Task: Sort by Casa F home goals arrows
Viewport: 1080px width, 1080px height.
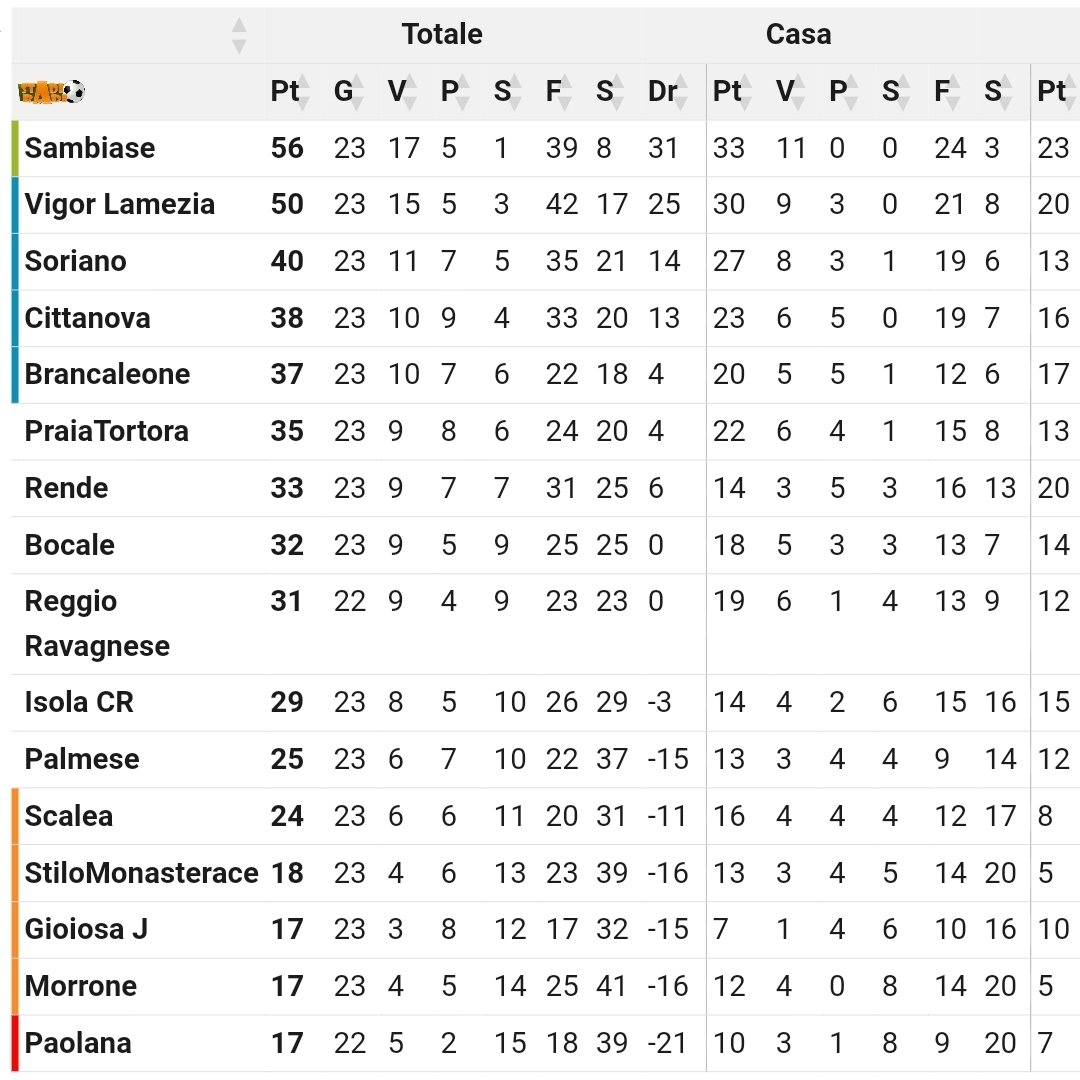Action: (953, 92)
